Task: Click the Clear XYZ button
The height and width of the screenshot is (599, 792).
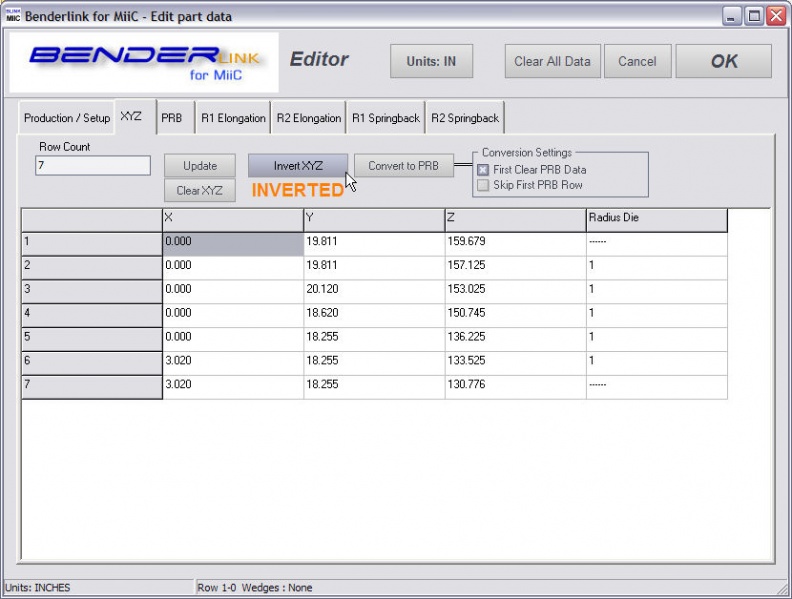Action: click(199, 191)
